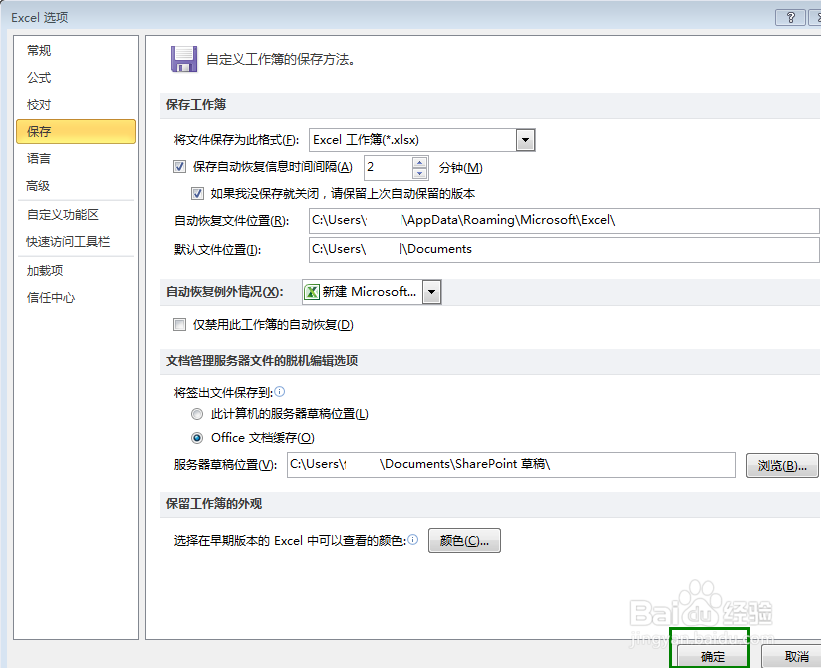Click the 新建 Microsoft... workbook selector
821x668 pixels.
[372, 292]
